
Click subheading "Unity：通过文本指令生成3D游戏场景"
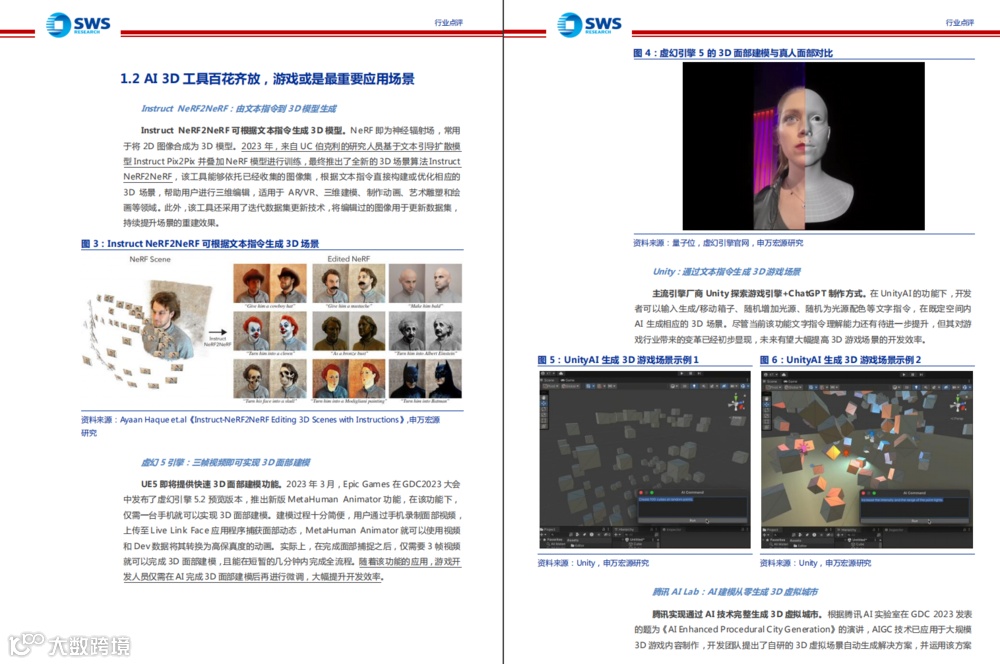pos(726,272)
